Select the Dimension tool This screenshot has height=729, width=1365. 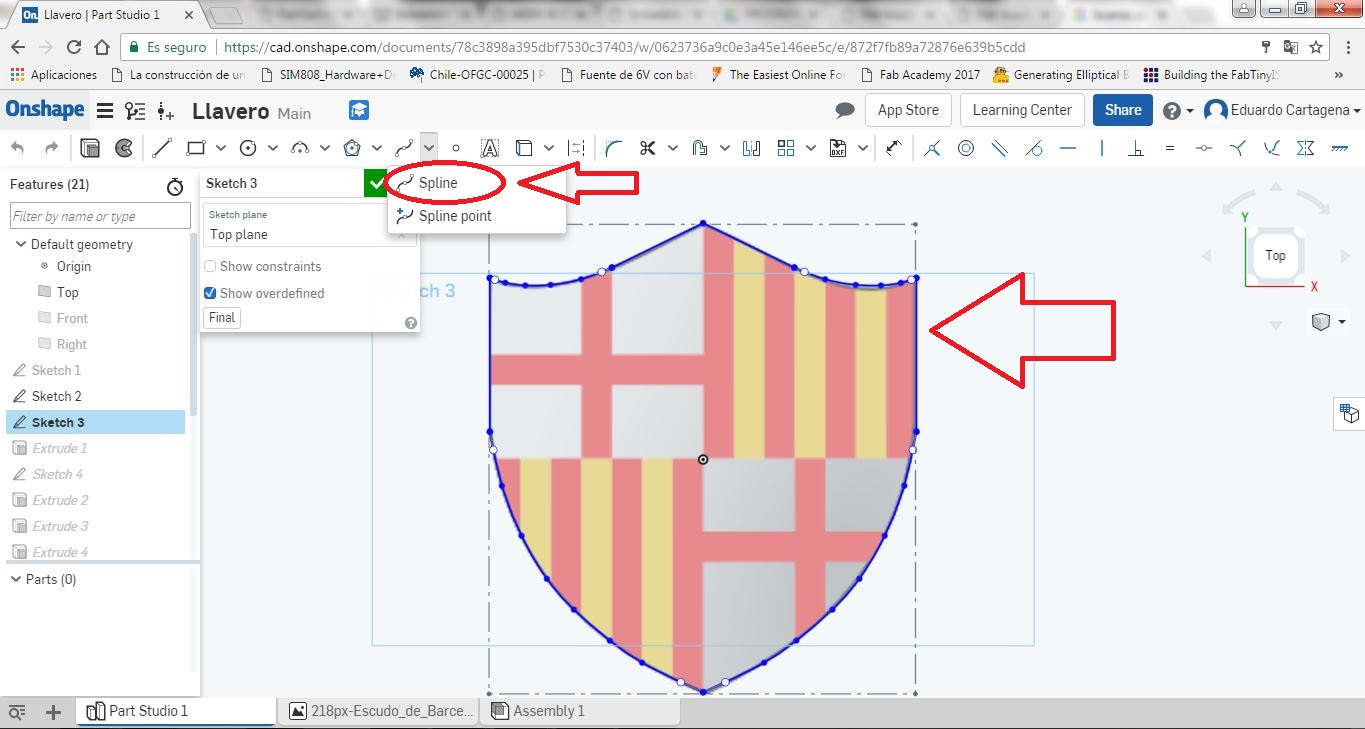[x=893, y=148]
